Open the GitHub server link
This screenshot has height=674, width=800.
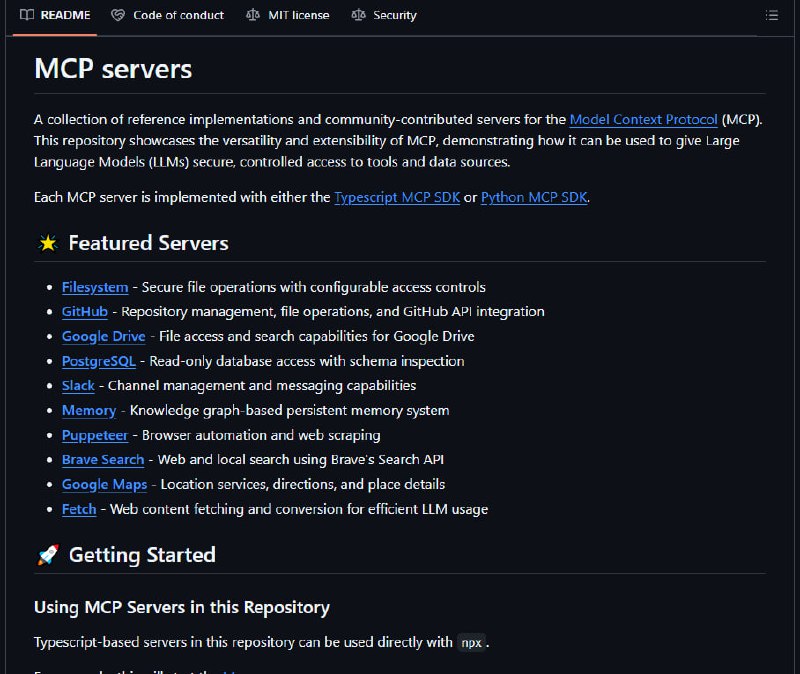[85, 312]
